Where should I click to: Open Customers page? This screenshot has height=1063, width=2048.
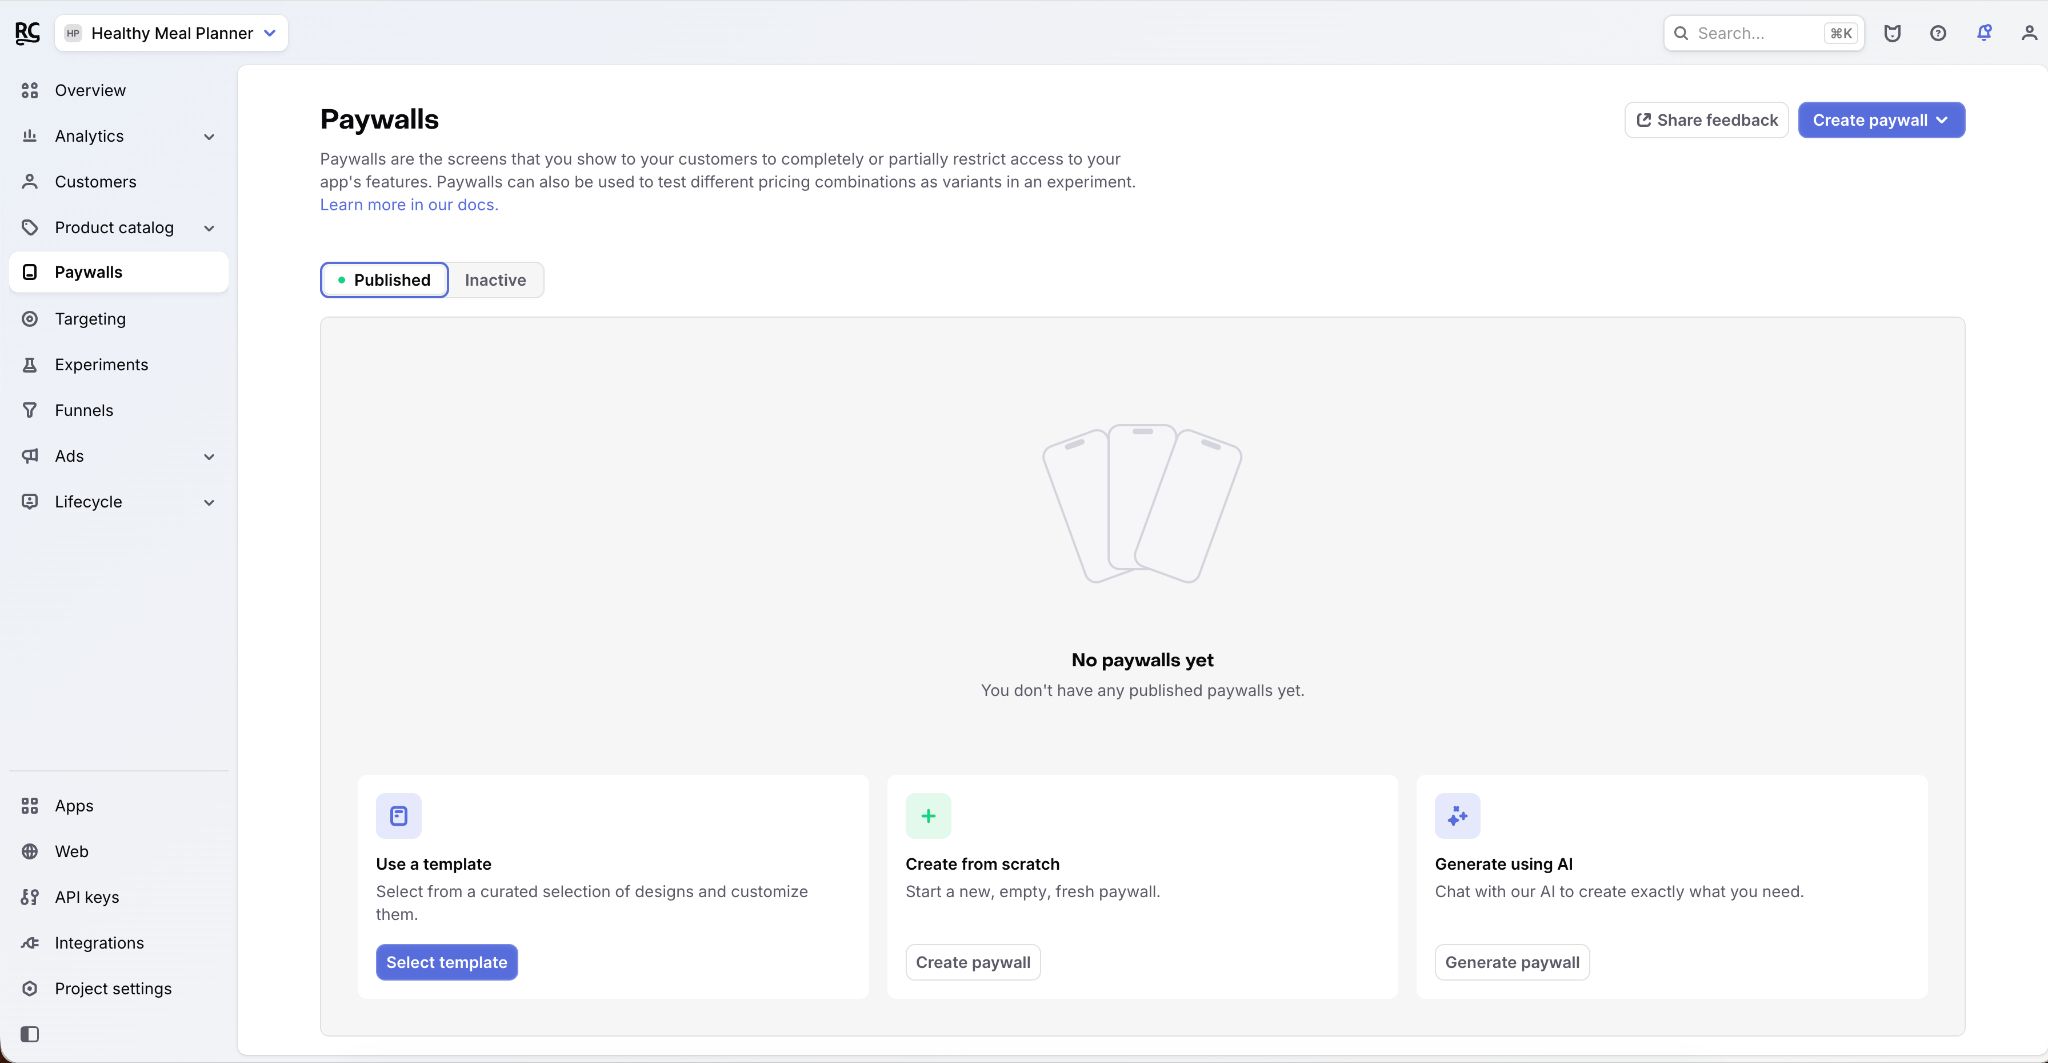(119, 182)
